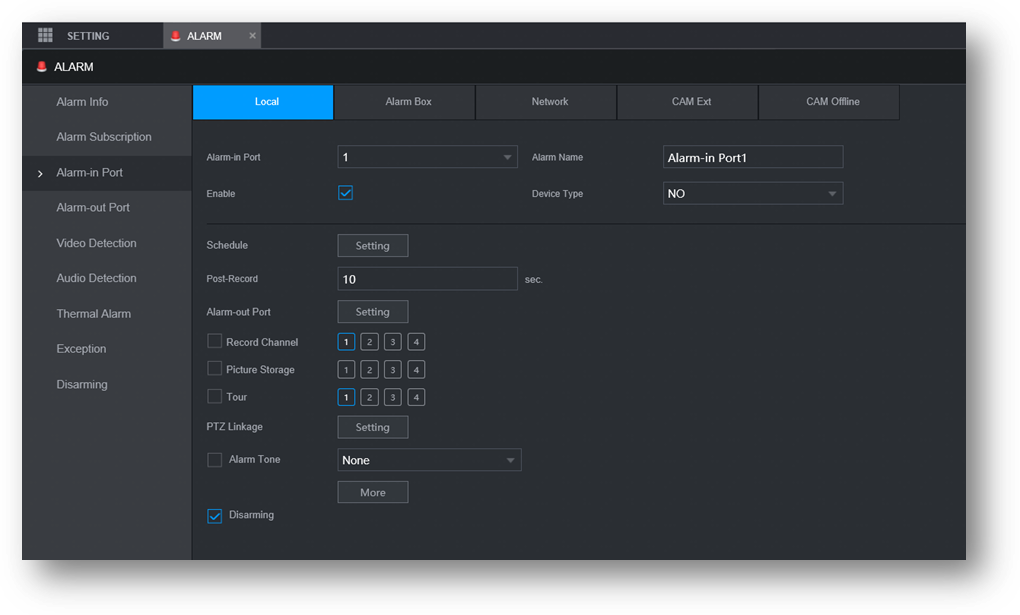Close the ALARM tab with X
Viewport: 1020px width, 615px height.
point(252,36)
